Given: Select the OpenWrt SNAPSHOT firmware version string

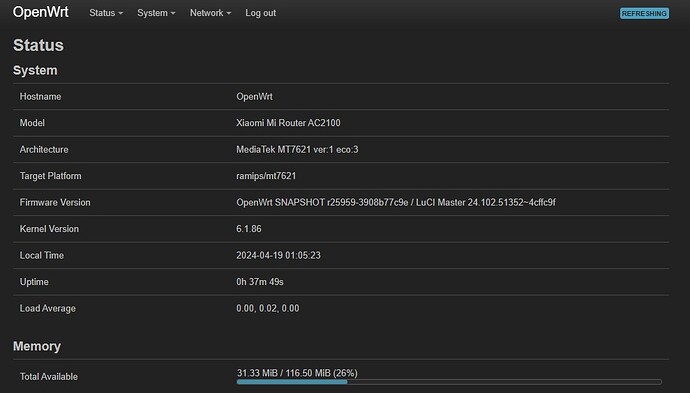Looking at the screenshot, I should [x=396, y=202].
